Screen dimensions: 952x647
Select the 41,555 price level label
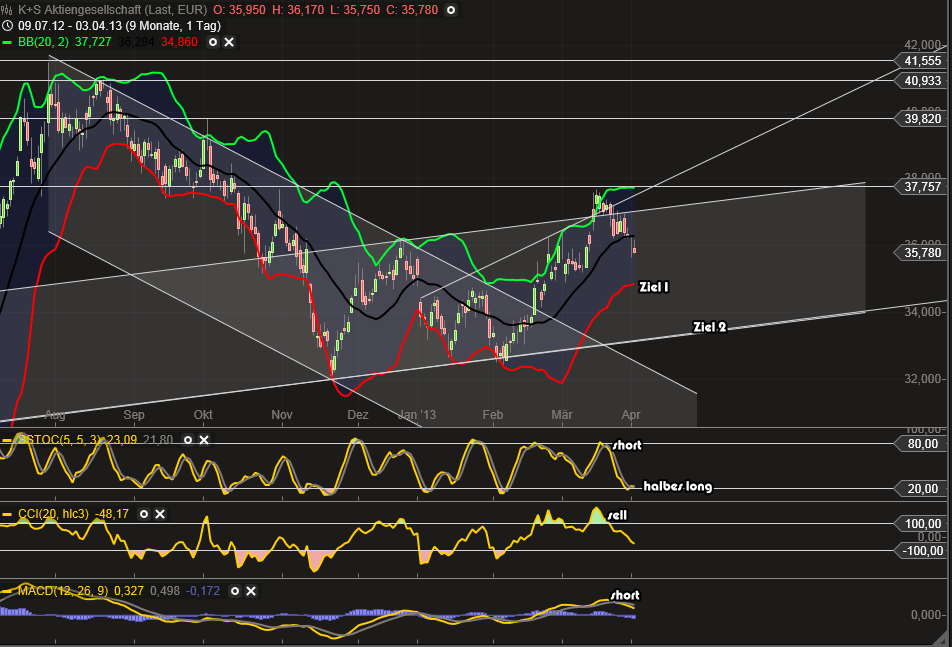(x=922, y=61)
